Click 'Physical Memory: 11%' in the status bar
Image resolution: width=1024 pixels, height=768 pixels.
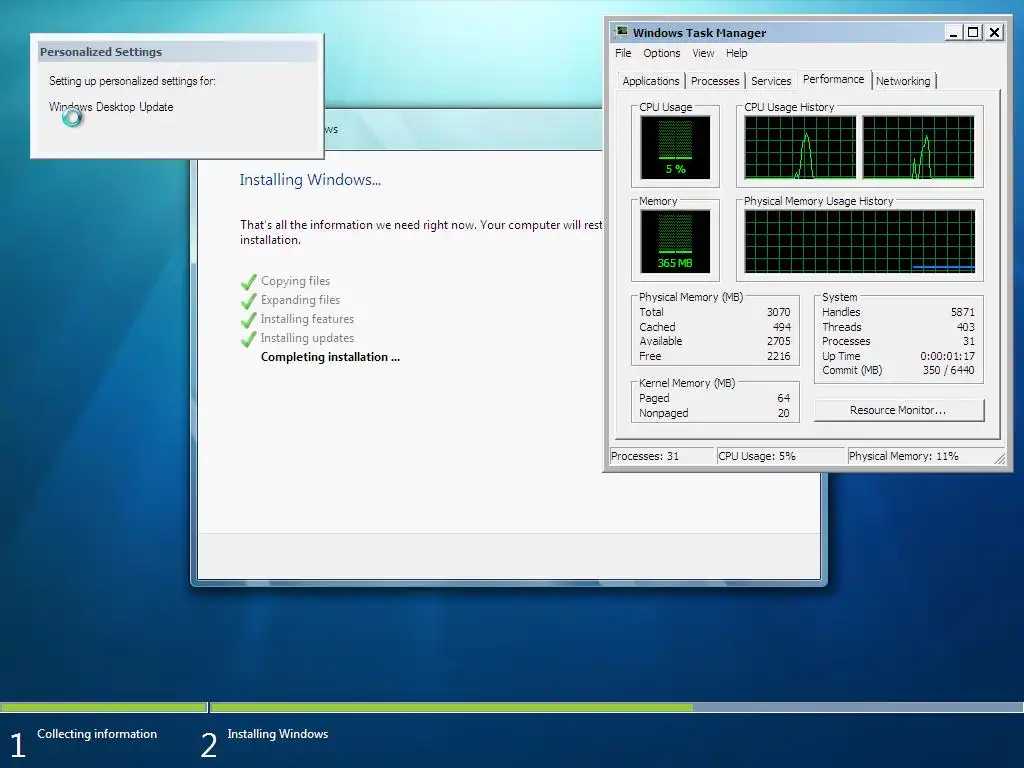[903, 456]
